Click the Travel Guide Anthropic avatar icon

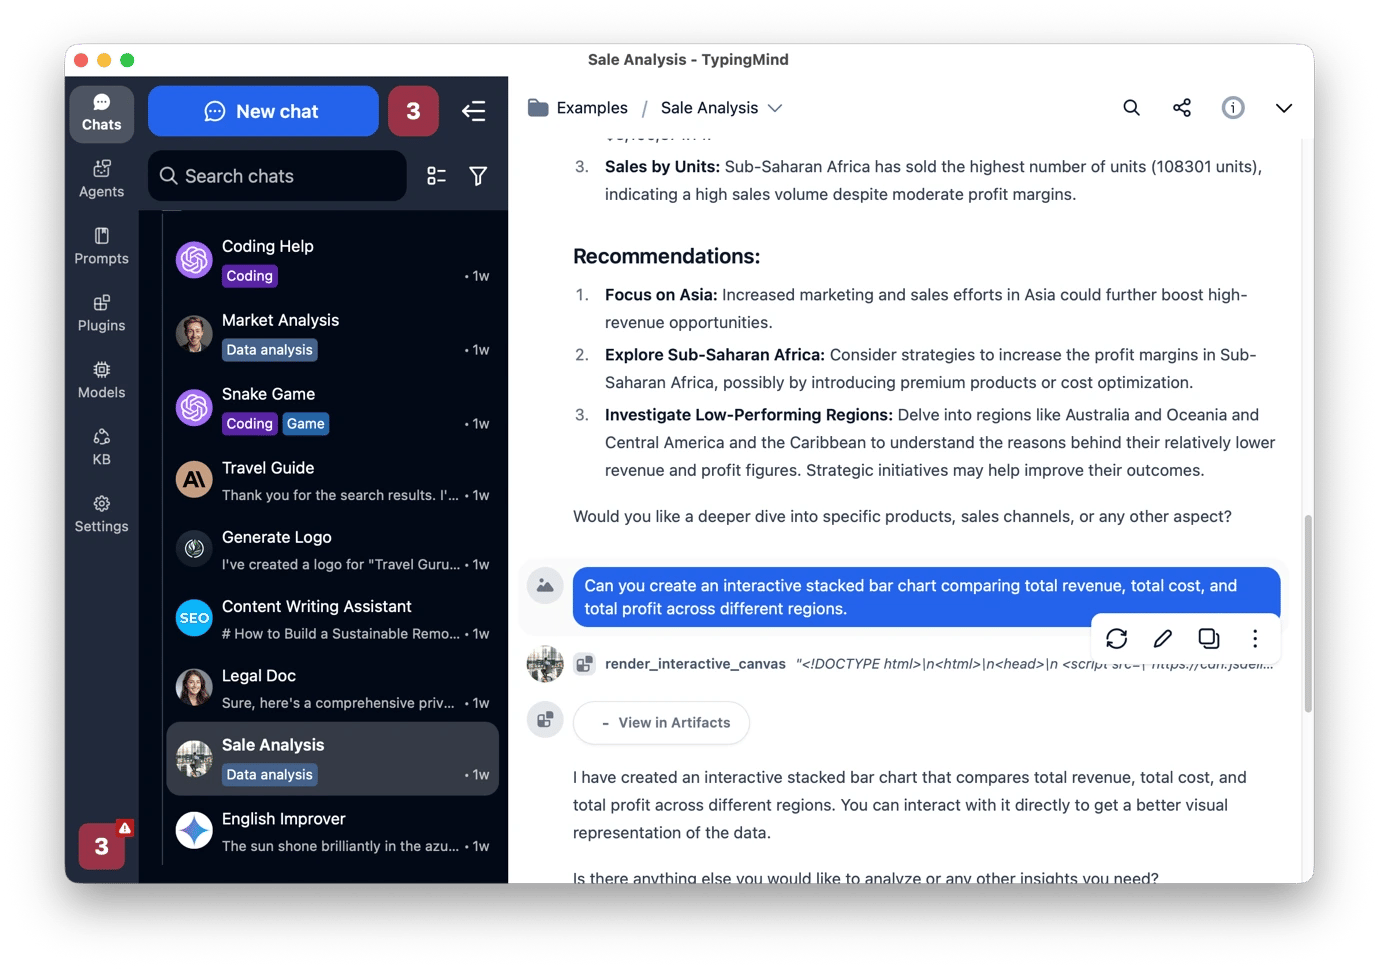pyautogui.click(x=194, y=480)
